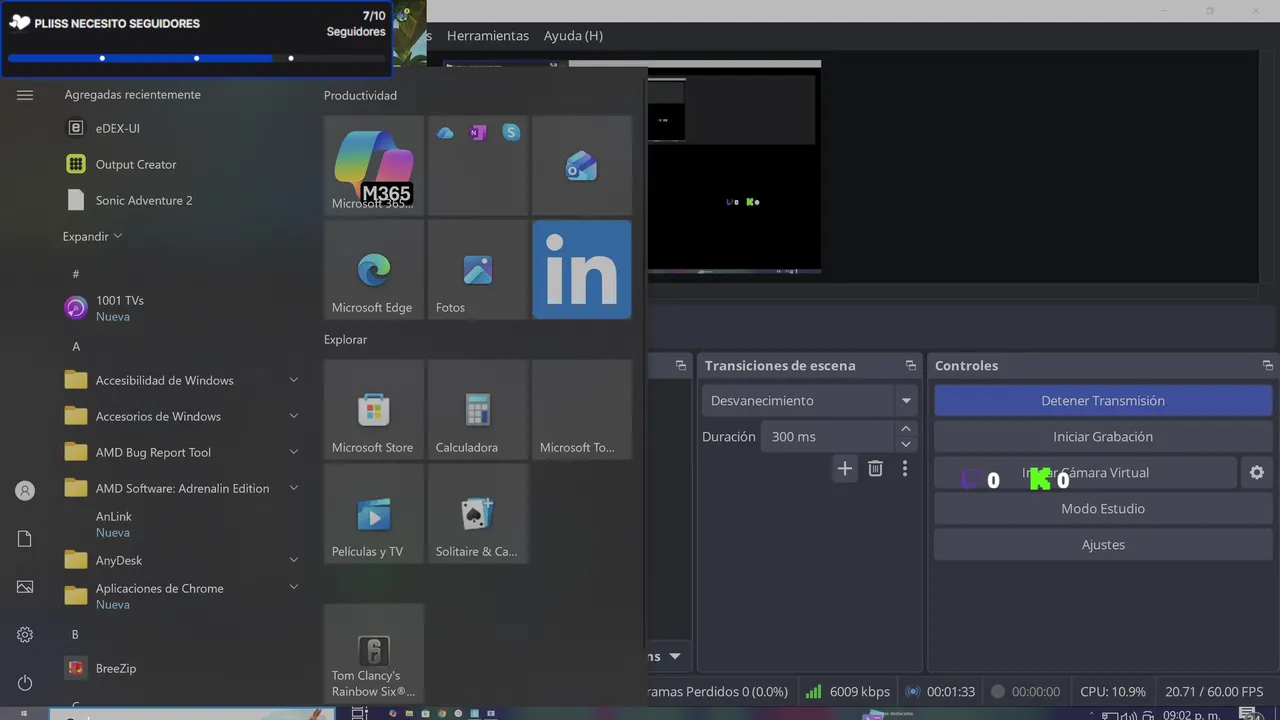Click the CPU: 10.9% status text
Screen dimensions: 1280x720
tap(1113, 692)
